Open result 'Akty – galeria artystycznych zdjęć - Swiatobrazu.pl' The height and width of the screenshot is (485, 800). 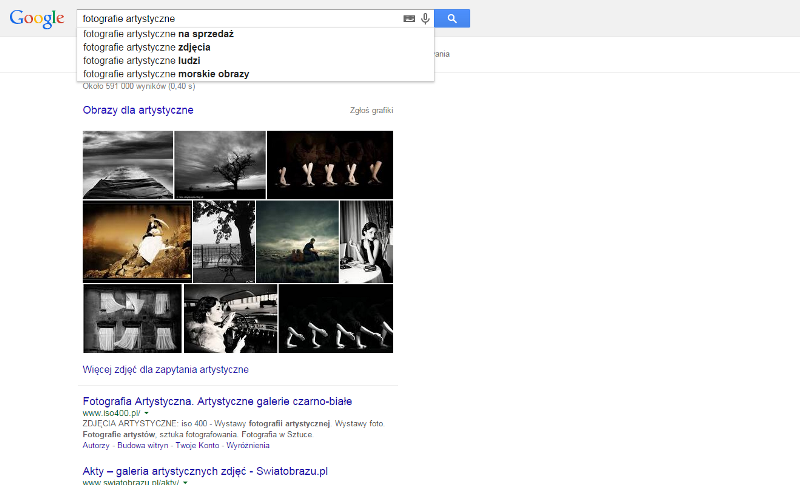205,471
